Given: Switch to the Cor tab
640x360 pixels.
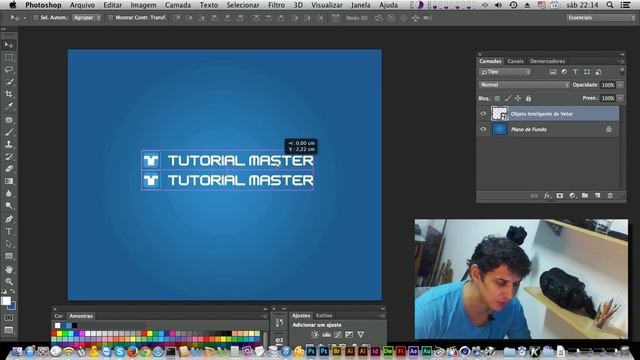Looking at the screenshot, I should (59, 316).
